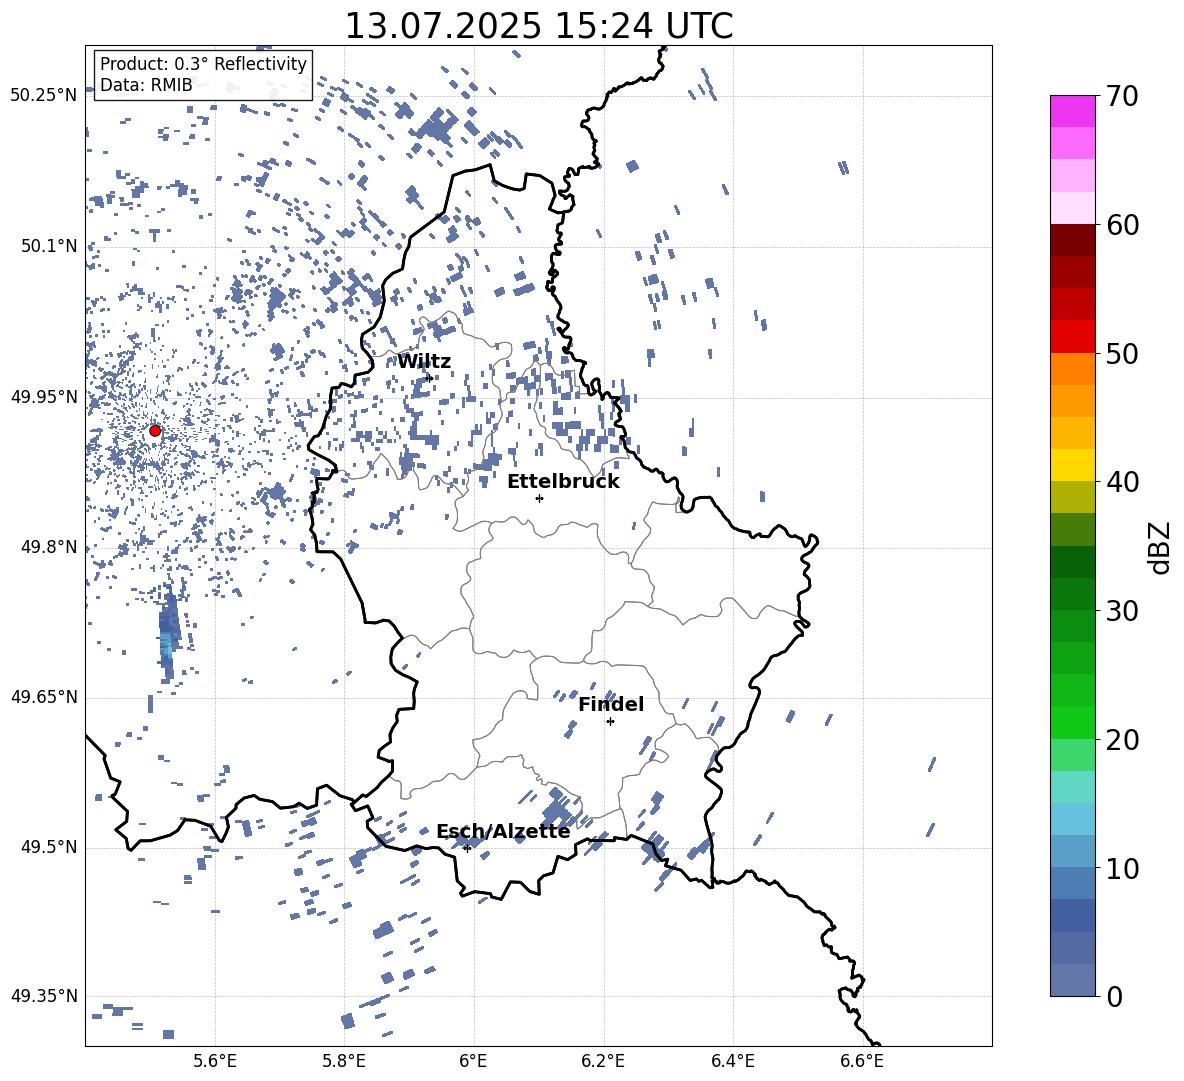Click the 49.35°N latitude label

pos(44,996)
